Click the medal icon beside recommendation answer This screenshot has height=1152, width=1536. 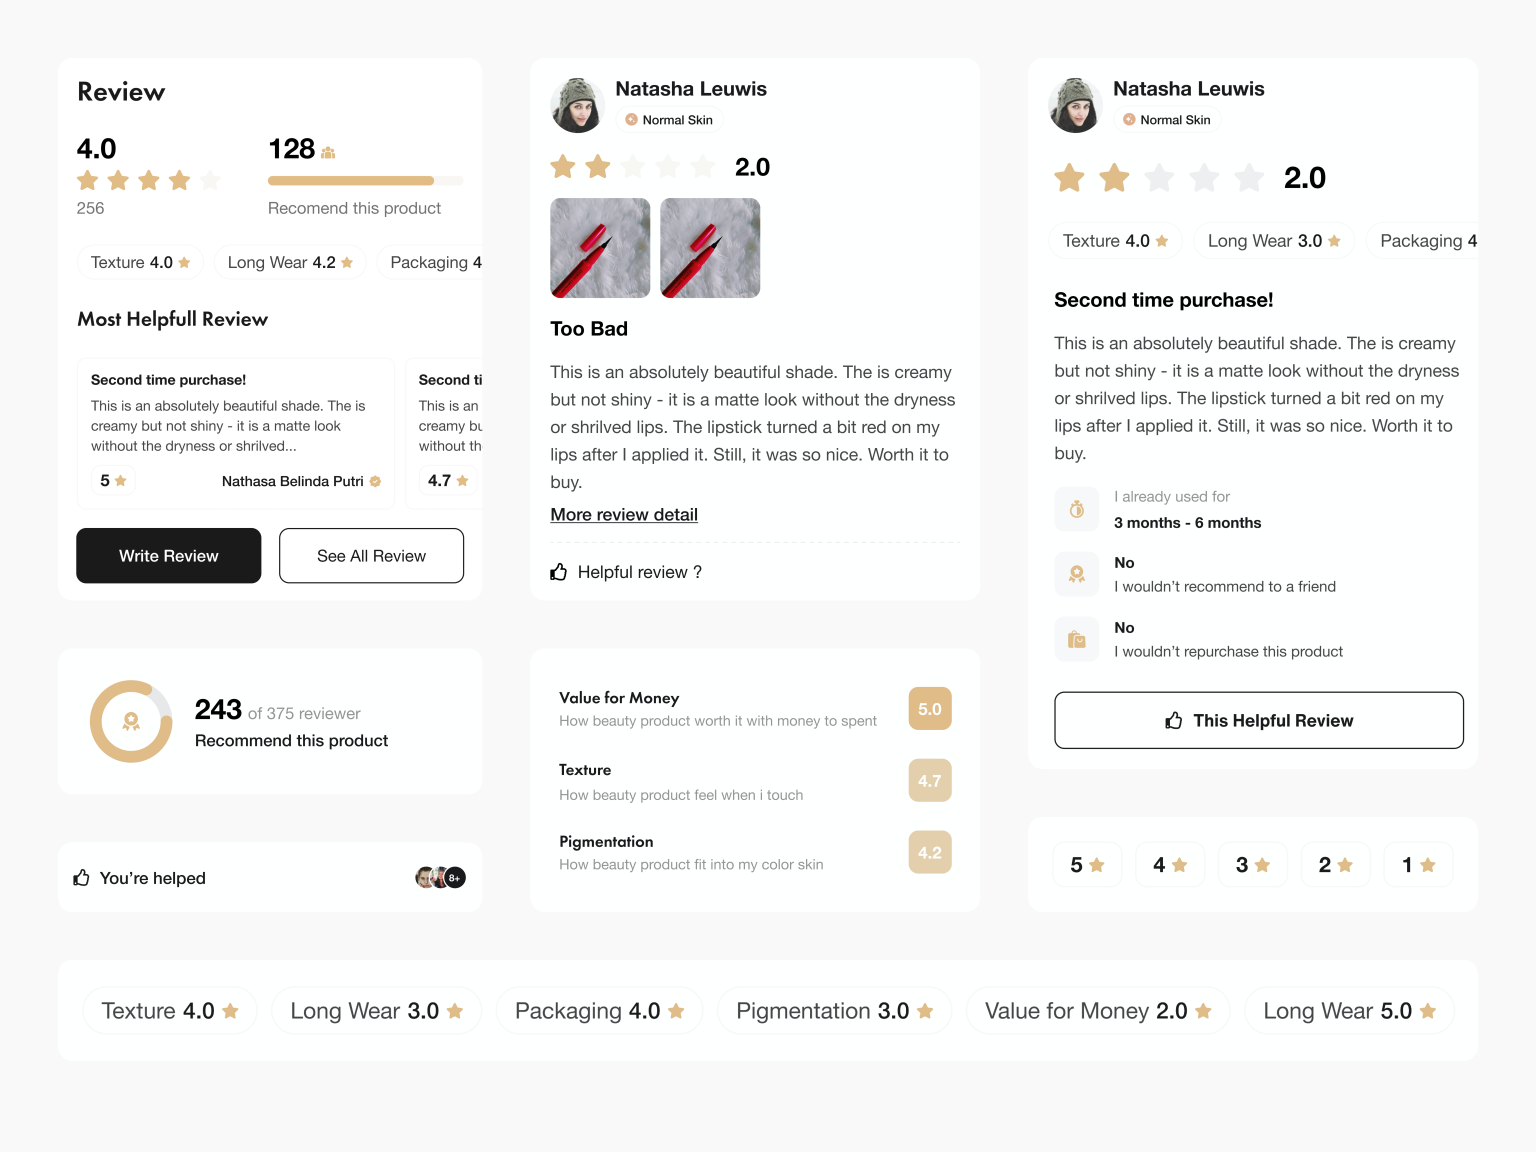point(1077,574)
